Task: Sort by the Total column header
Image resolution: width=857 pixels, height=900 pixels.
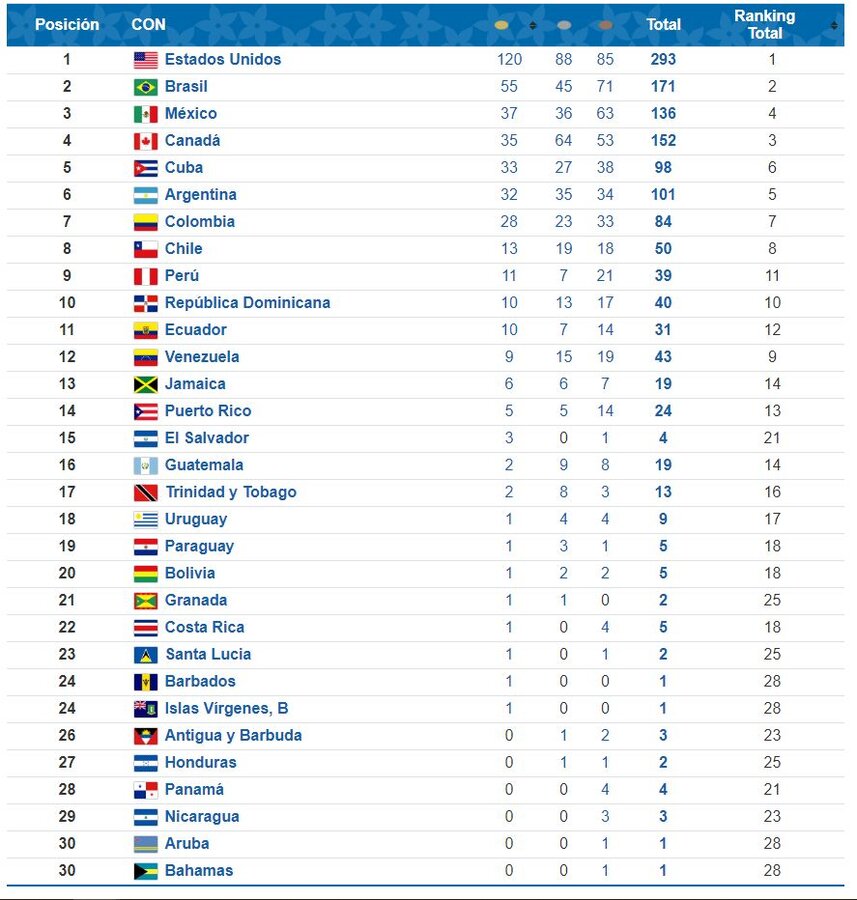Action: (x=663, y=24)
